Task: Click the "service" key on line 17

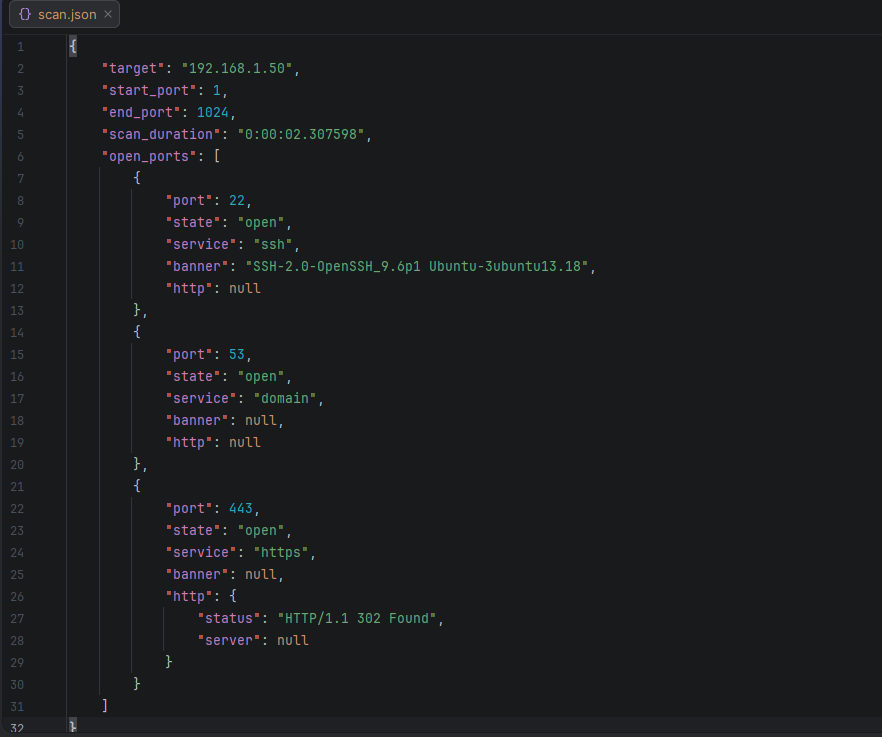Action: tap(201, 398)
